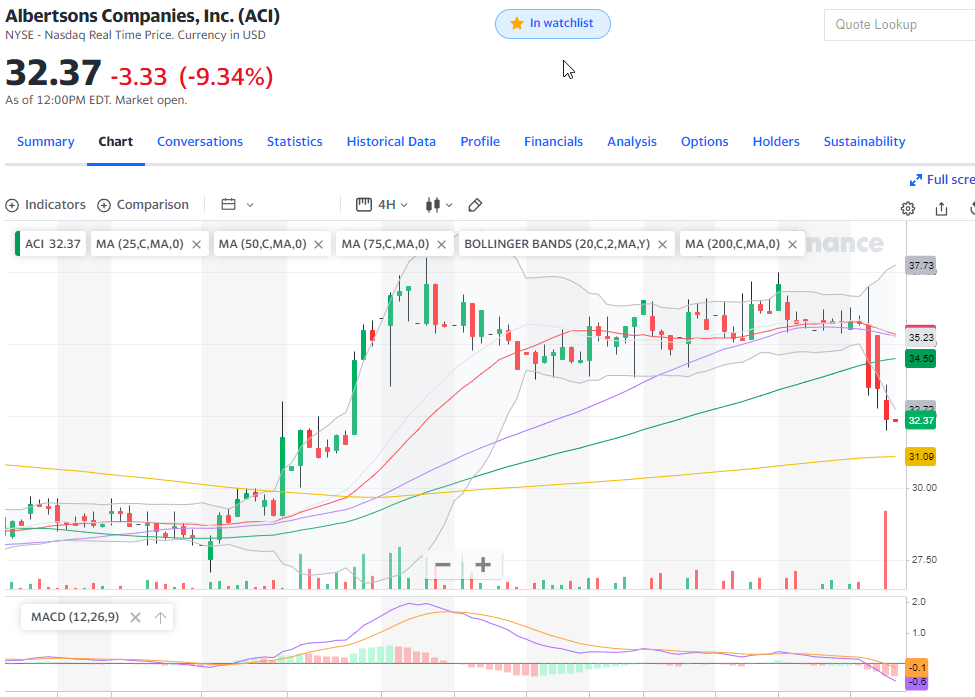Go to the Financials tab

tap(553, 142)
